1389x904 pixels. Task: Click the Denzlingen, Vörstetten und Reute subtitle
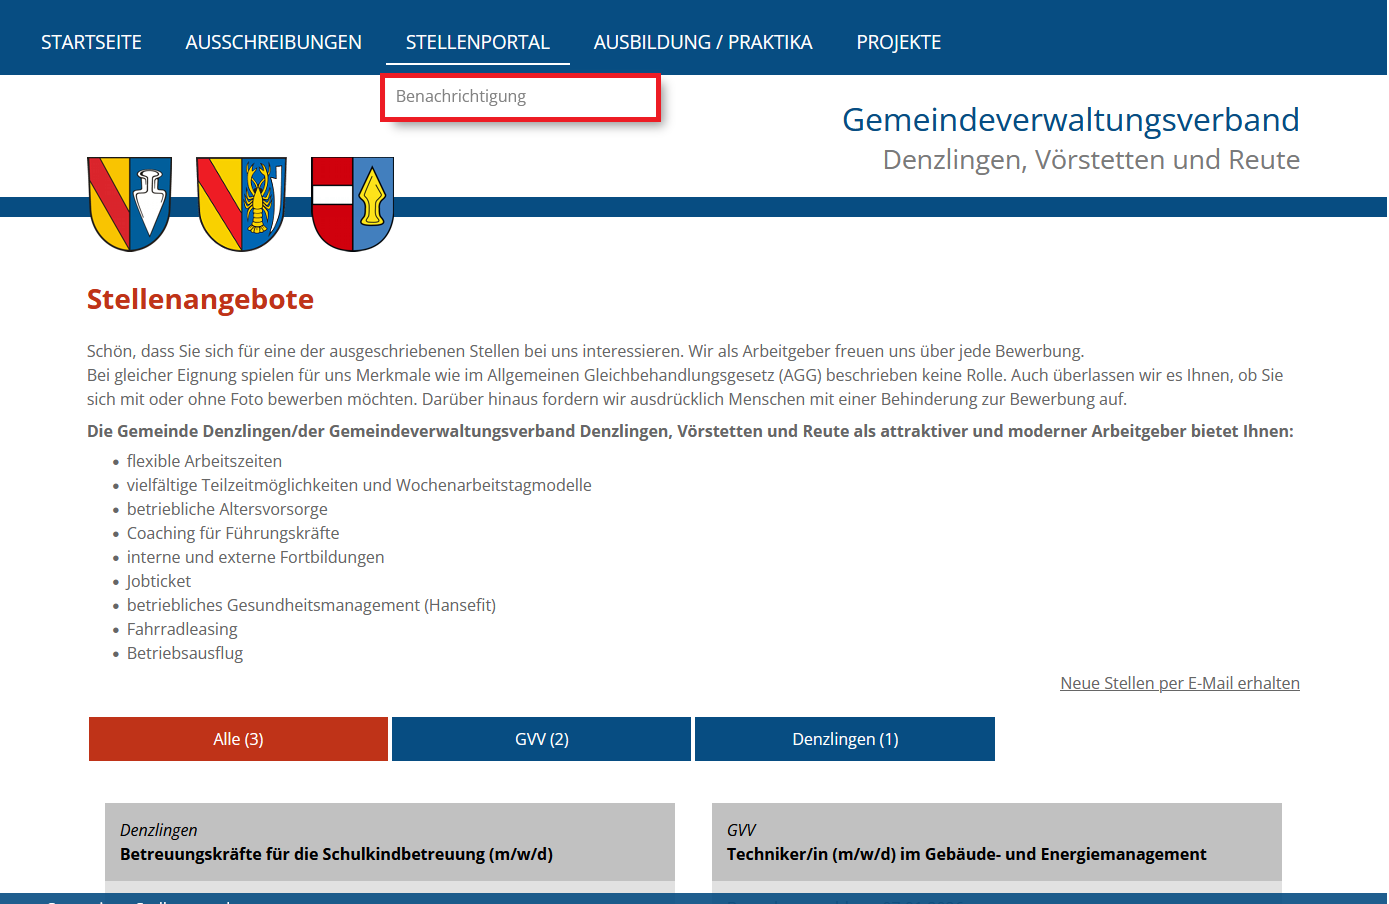coord(1090,160)
